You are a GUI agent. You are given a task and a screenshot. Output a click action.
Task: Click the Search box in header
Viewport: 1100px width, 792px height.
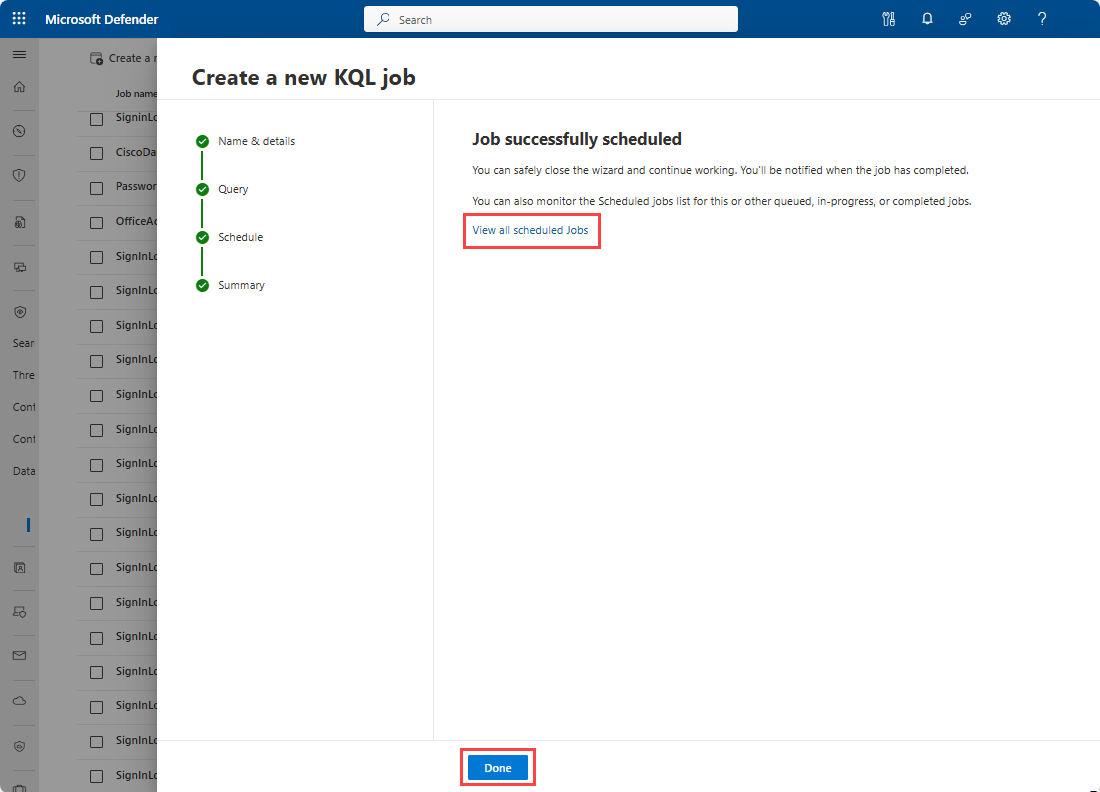551,19
